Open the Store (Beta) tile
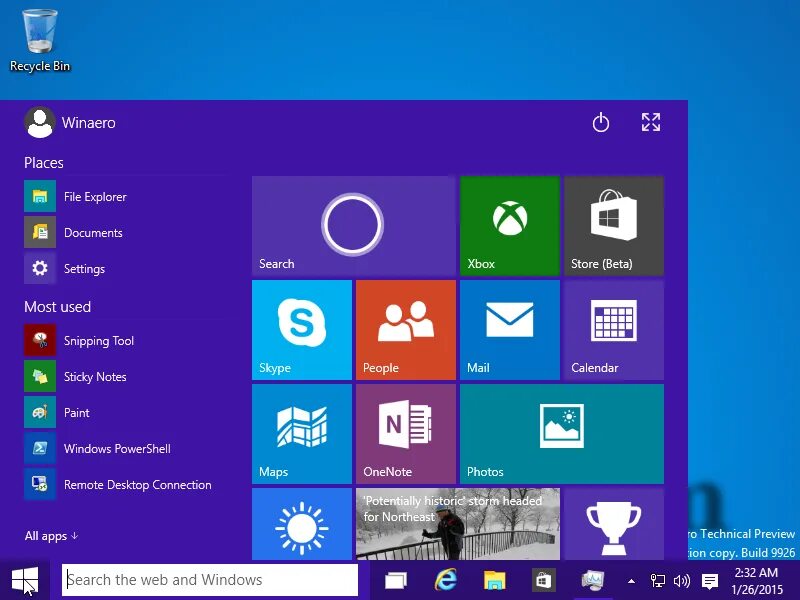 pyautogui.click(x=613, y=225)
